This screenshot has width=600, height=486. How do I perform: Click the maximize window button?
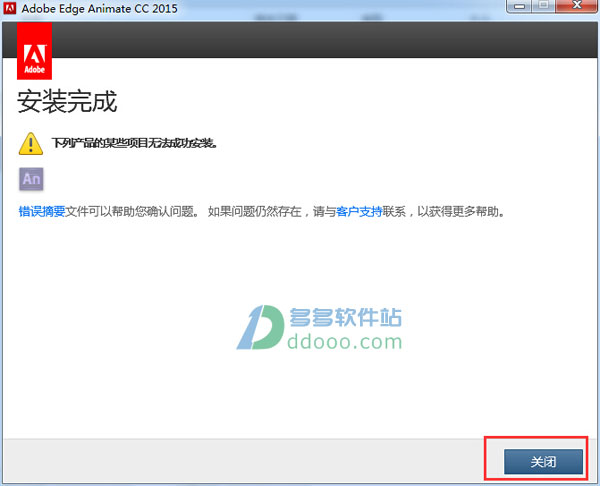tap(543, 6)
